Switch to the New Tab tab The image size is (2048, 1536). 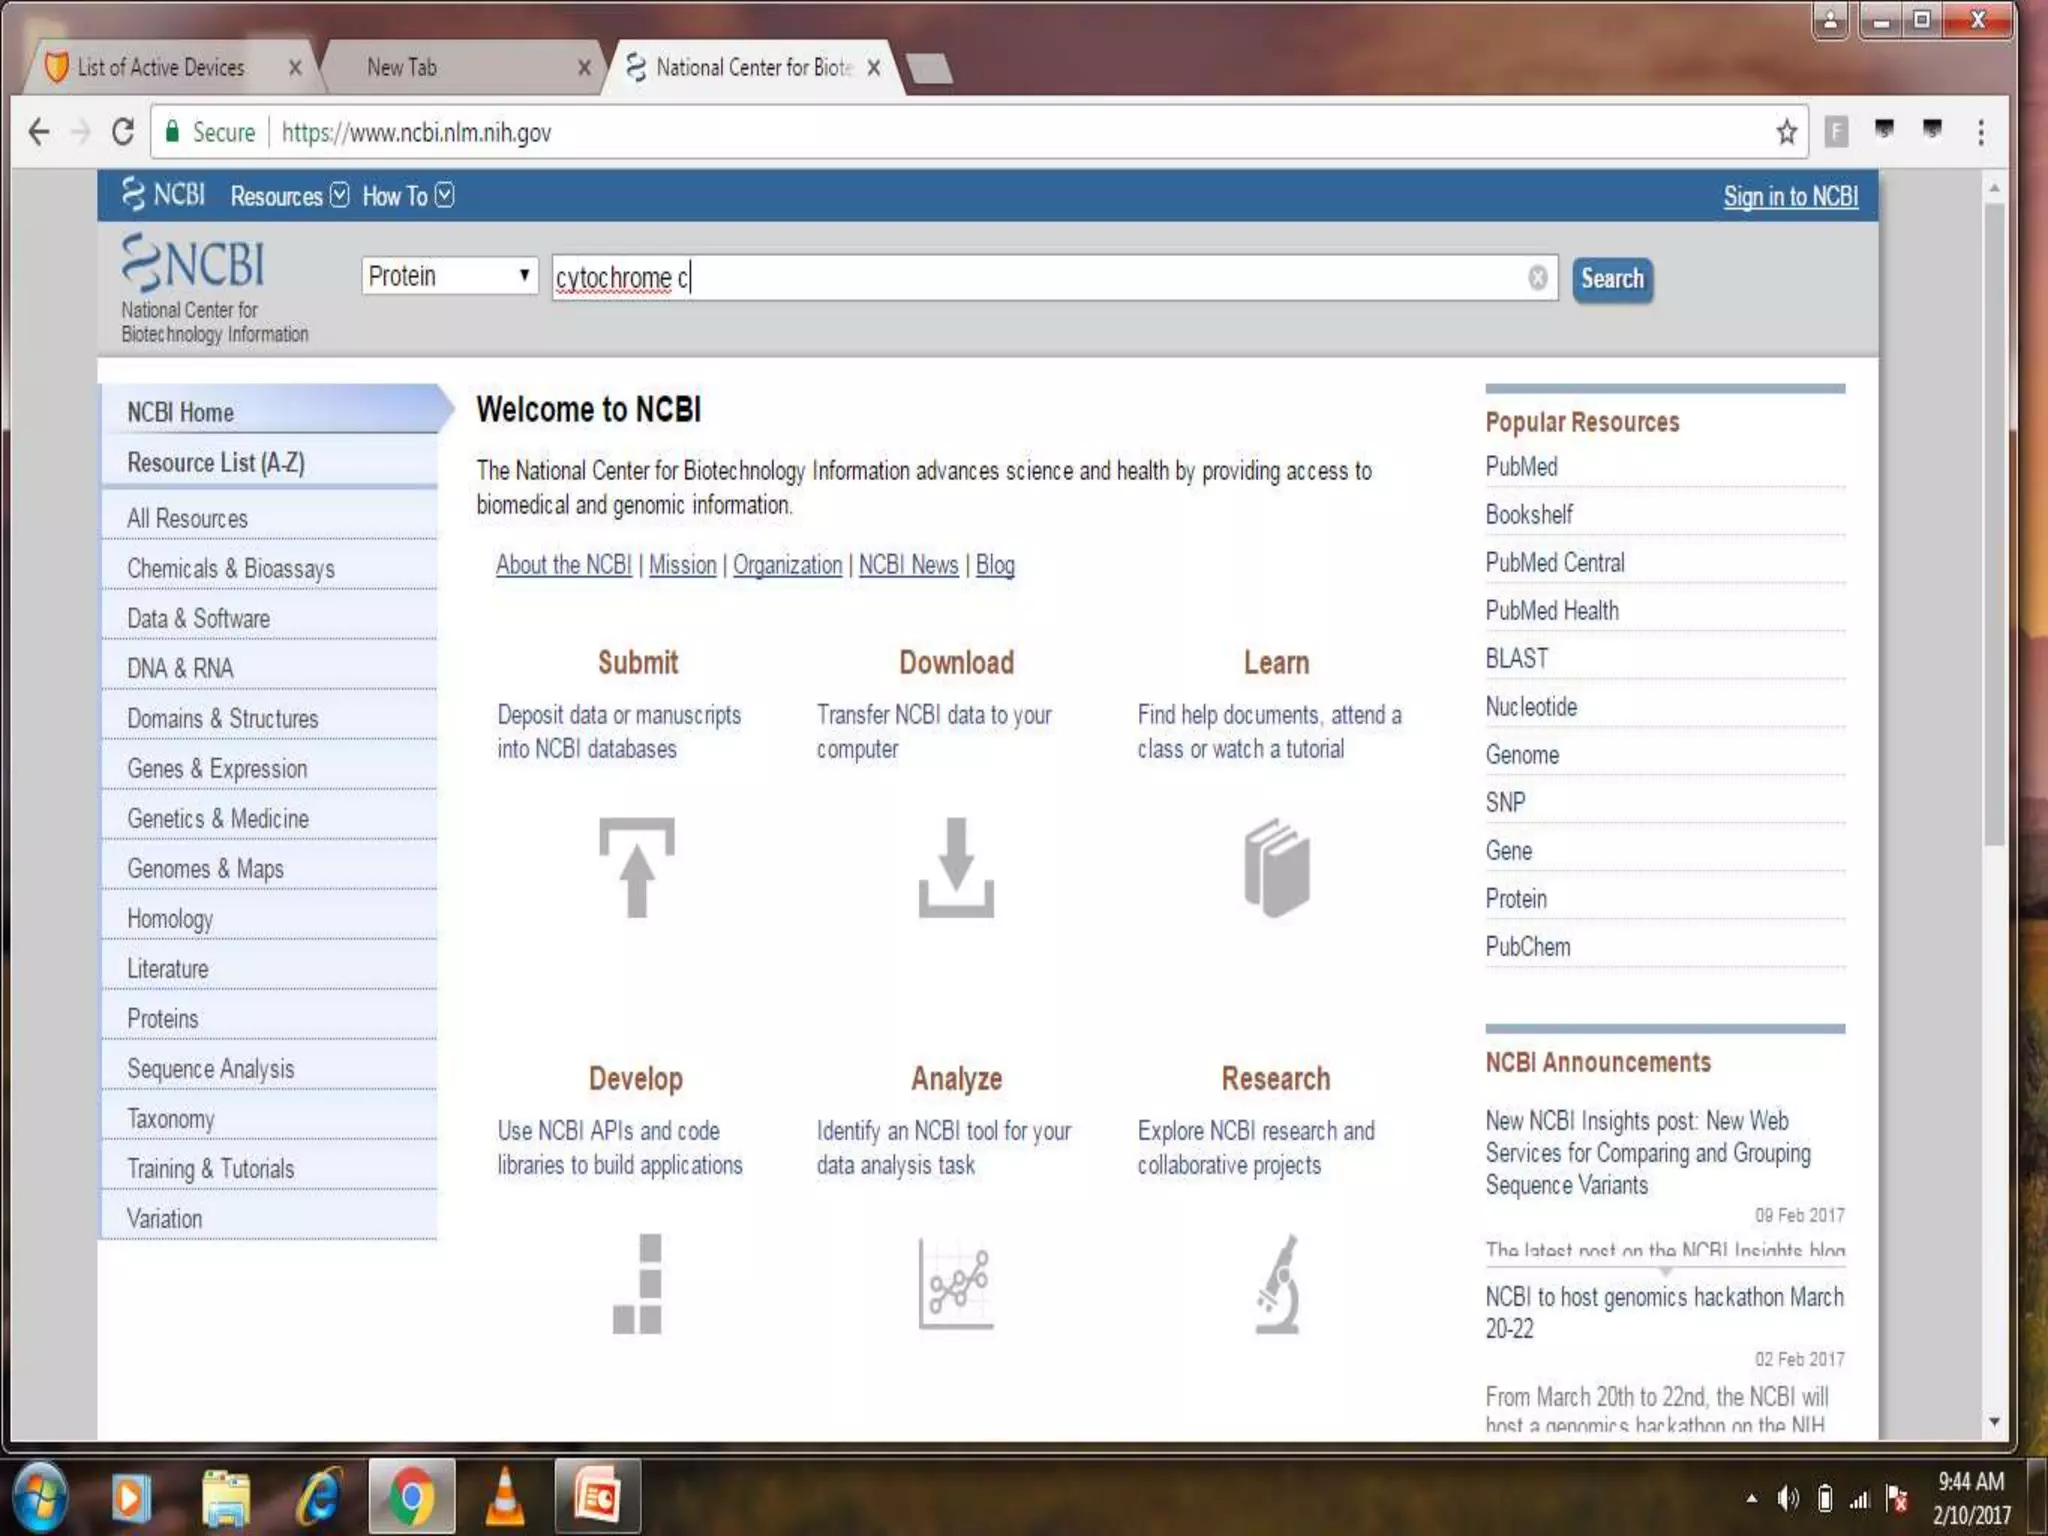click(401, 68)
